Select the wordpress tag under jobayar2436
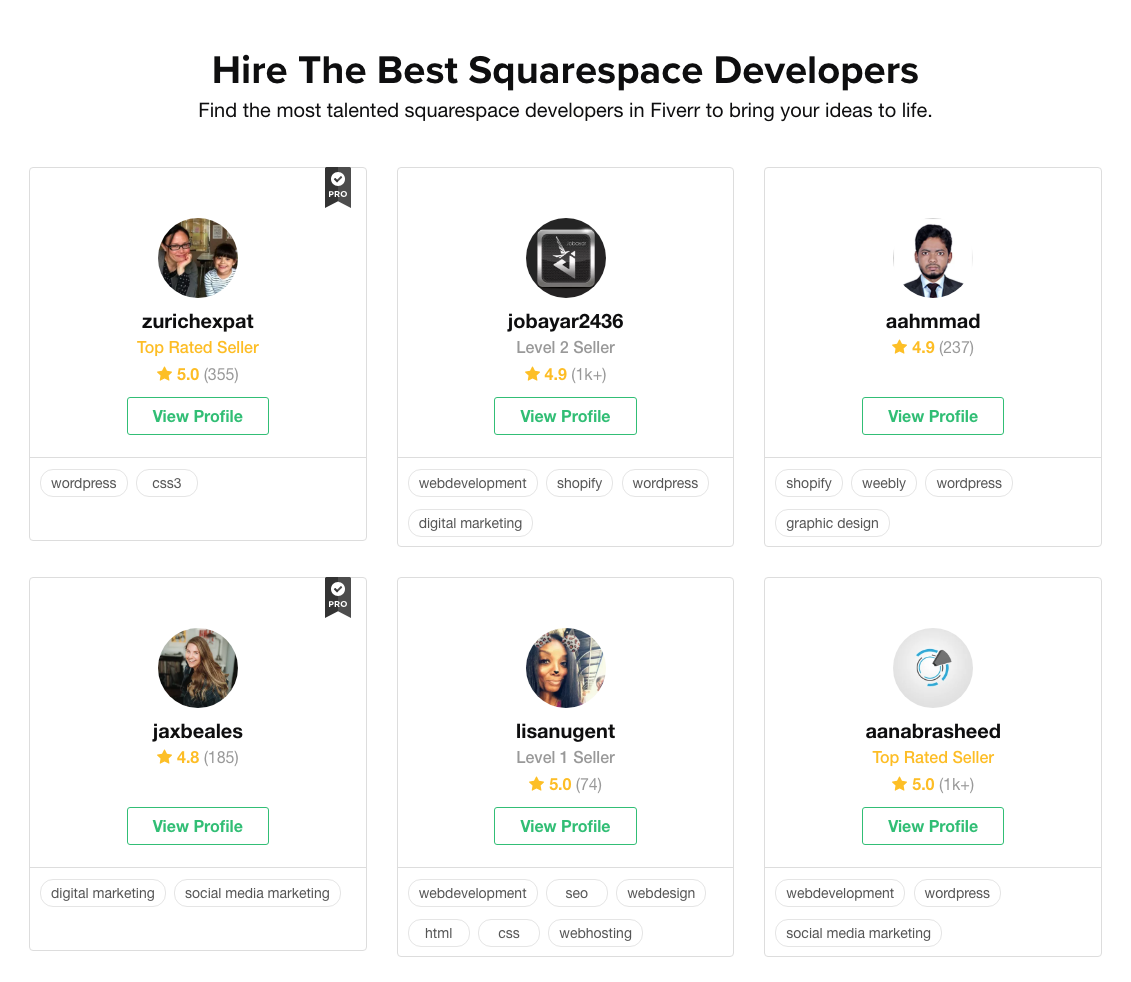Viewport: 1131px width, 982px height. tap(665, 483)
